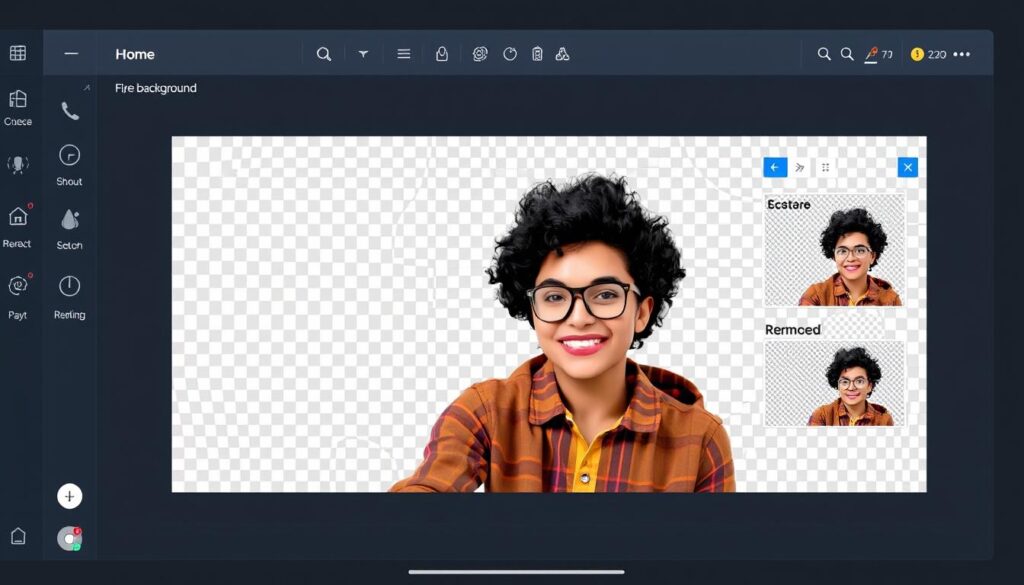Click the microphone icon in the sidebar
1024x585 pixels.
[x=18, y=164]
